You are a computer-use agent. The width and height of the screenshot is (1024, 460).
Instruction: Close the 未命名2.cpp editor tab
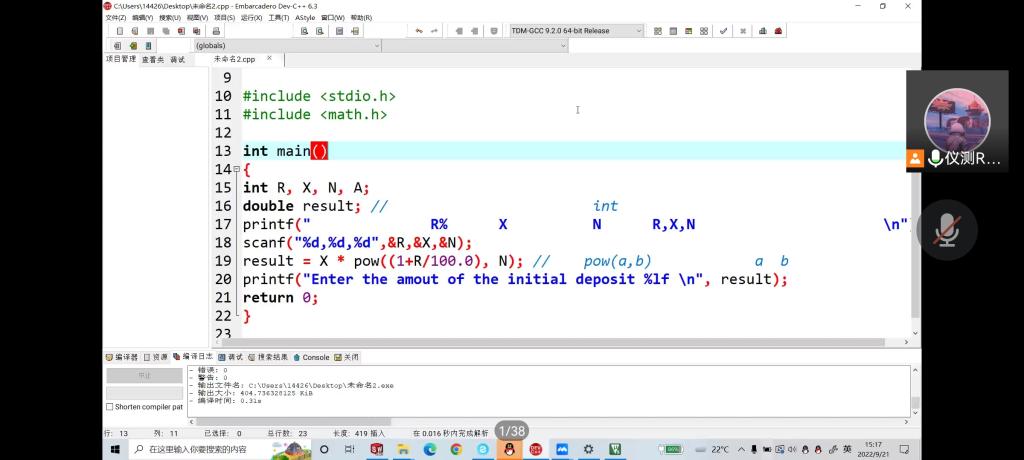[269, 59]
